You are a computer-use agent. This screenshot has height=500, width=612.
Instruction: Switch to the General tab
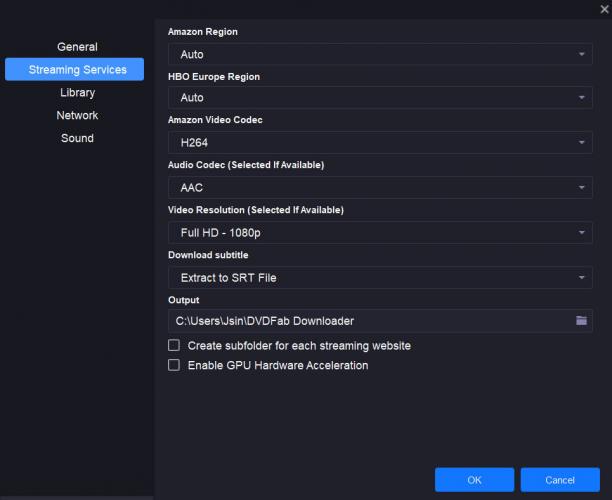pos(77,47)
